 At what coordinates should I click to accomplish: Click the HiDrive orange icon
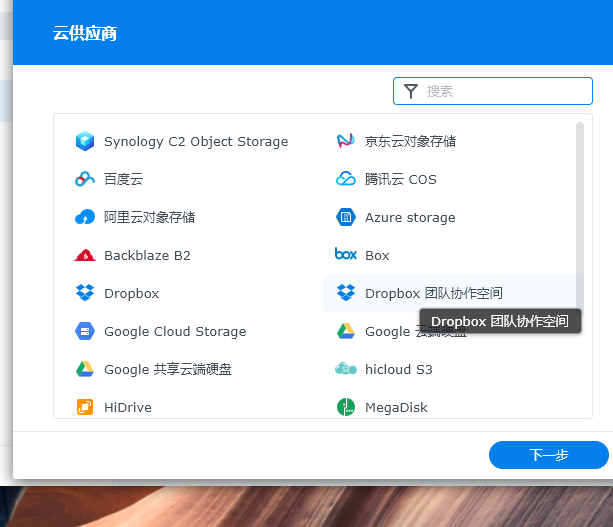(85, 407)
